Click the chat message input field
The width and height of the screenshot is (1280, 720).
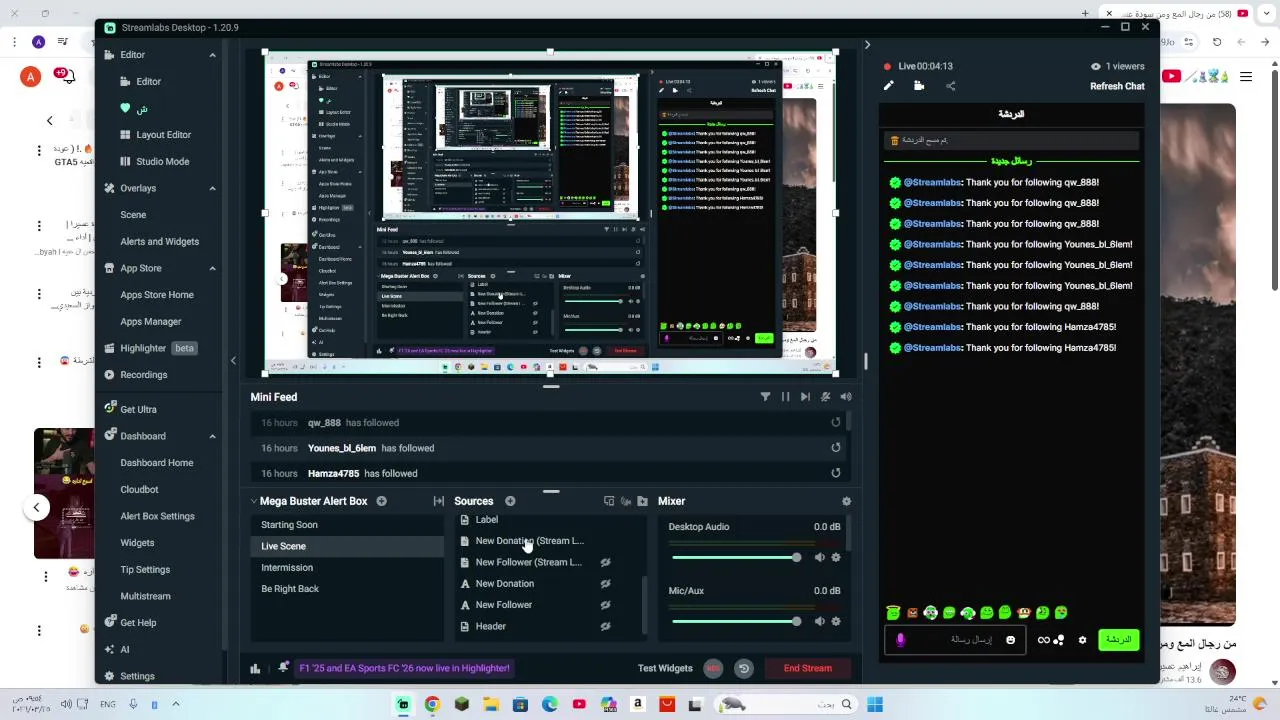coord(953,640)
